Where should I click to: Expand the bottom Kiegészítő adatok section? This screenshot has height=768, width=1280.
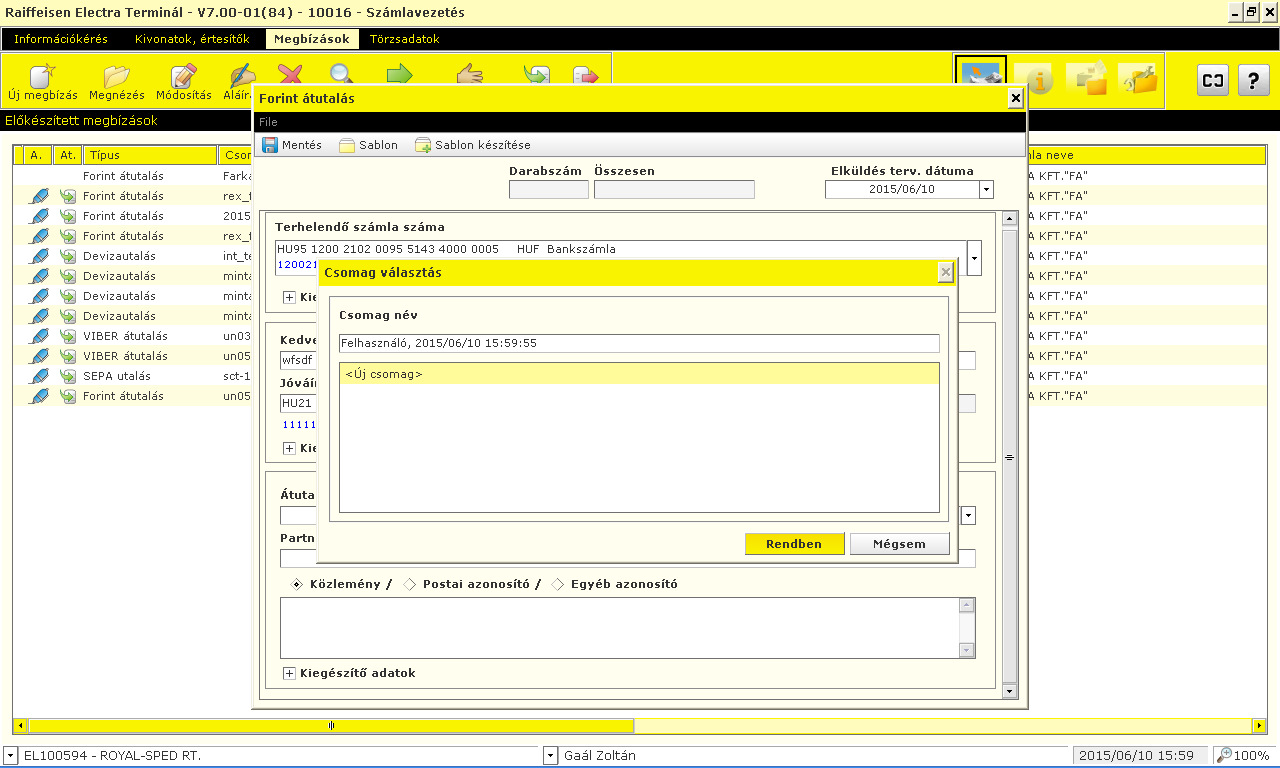click(x=290, y=674)
